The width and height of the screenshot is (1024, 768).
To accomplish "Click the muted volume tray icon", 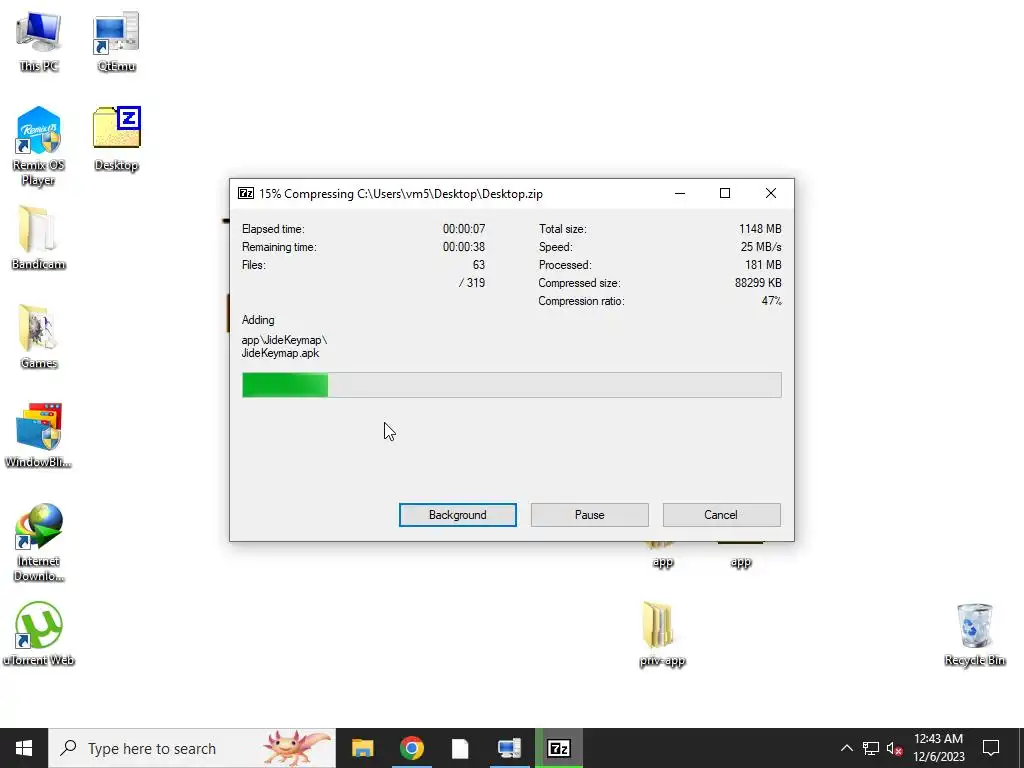I will 894,748.
